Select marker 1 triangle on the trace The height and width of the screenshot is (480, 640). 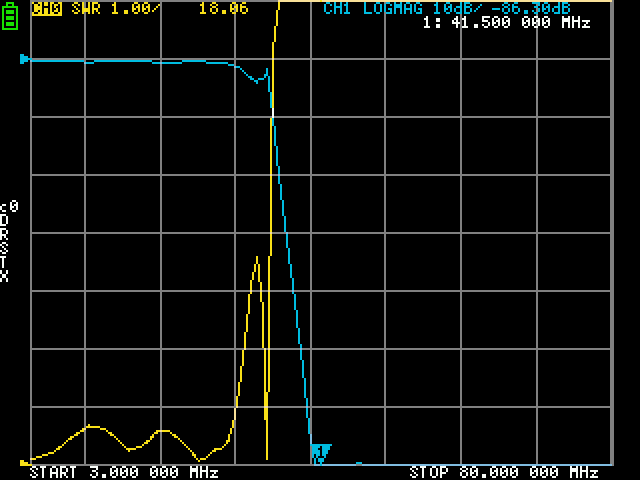click(320, 452)
